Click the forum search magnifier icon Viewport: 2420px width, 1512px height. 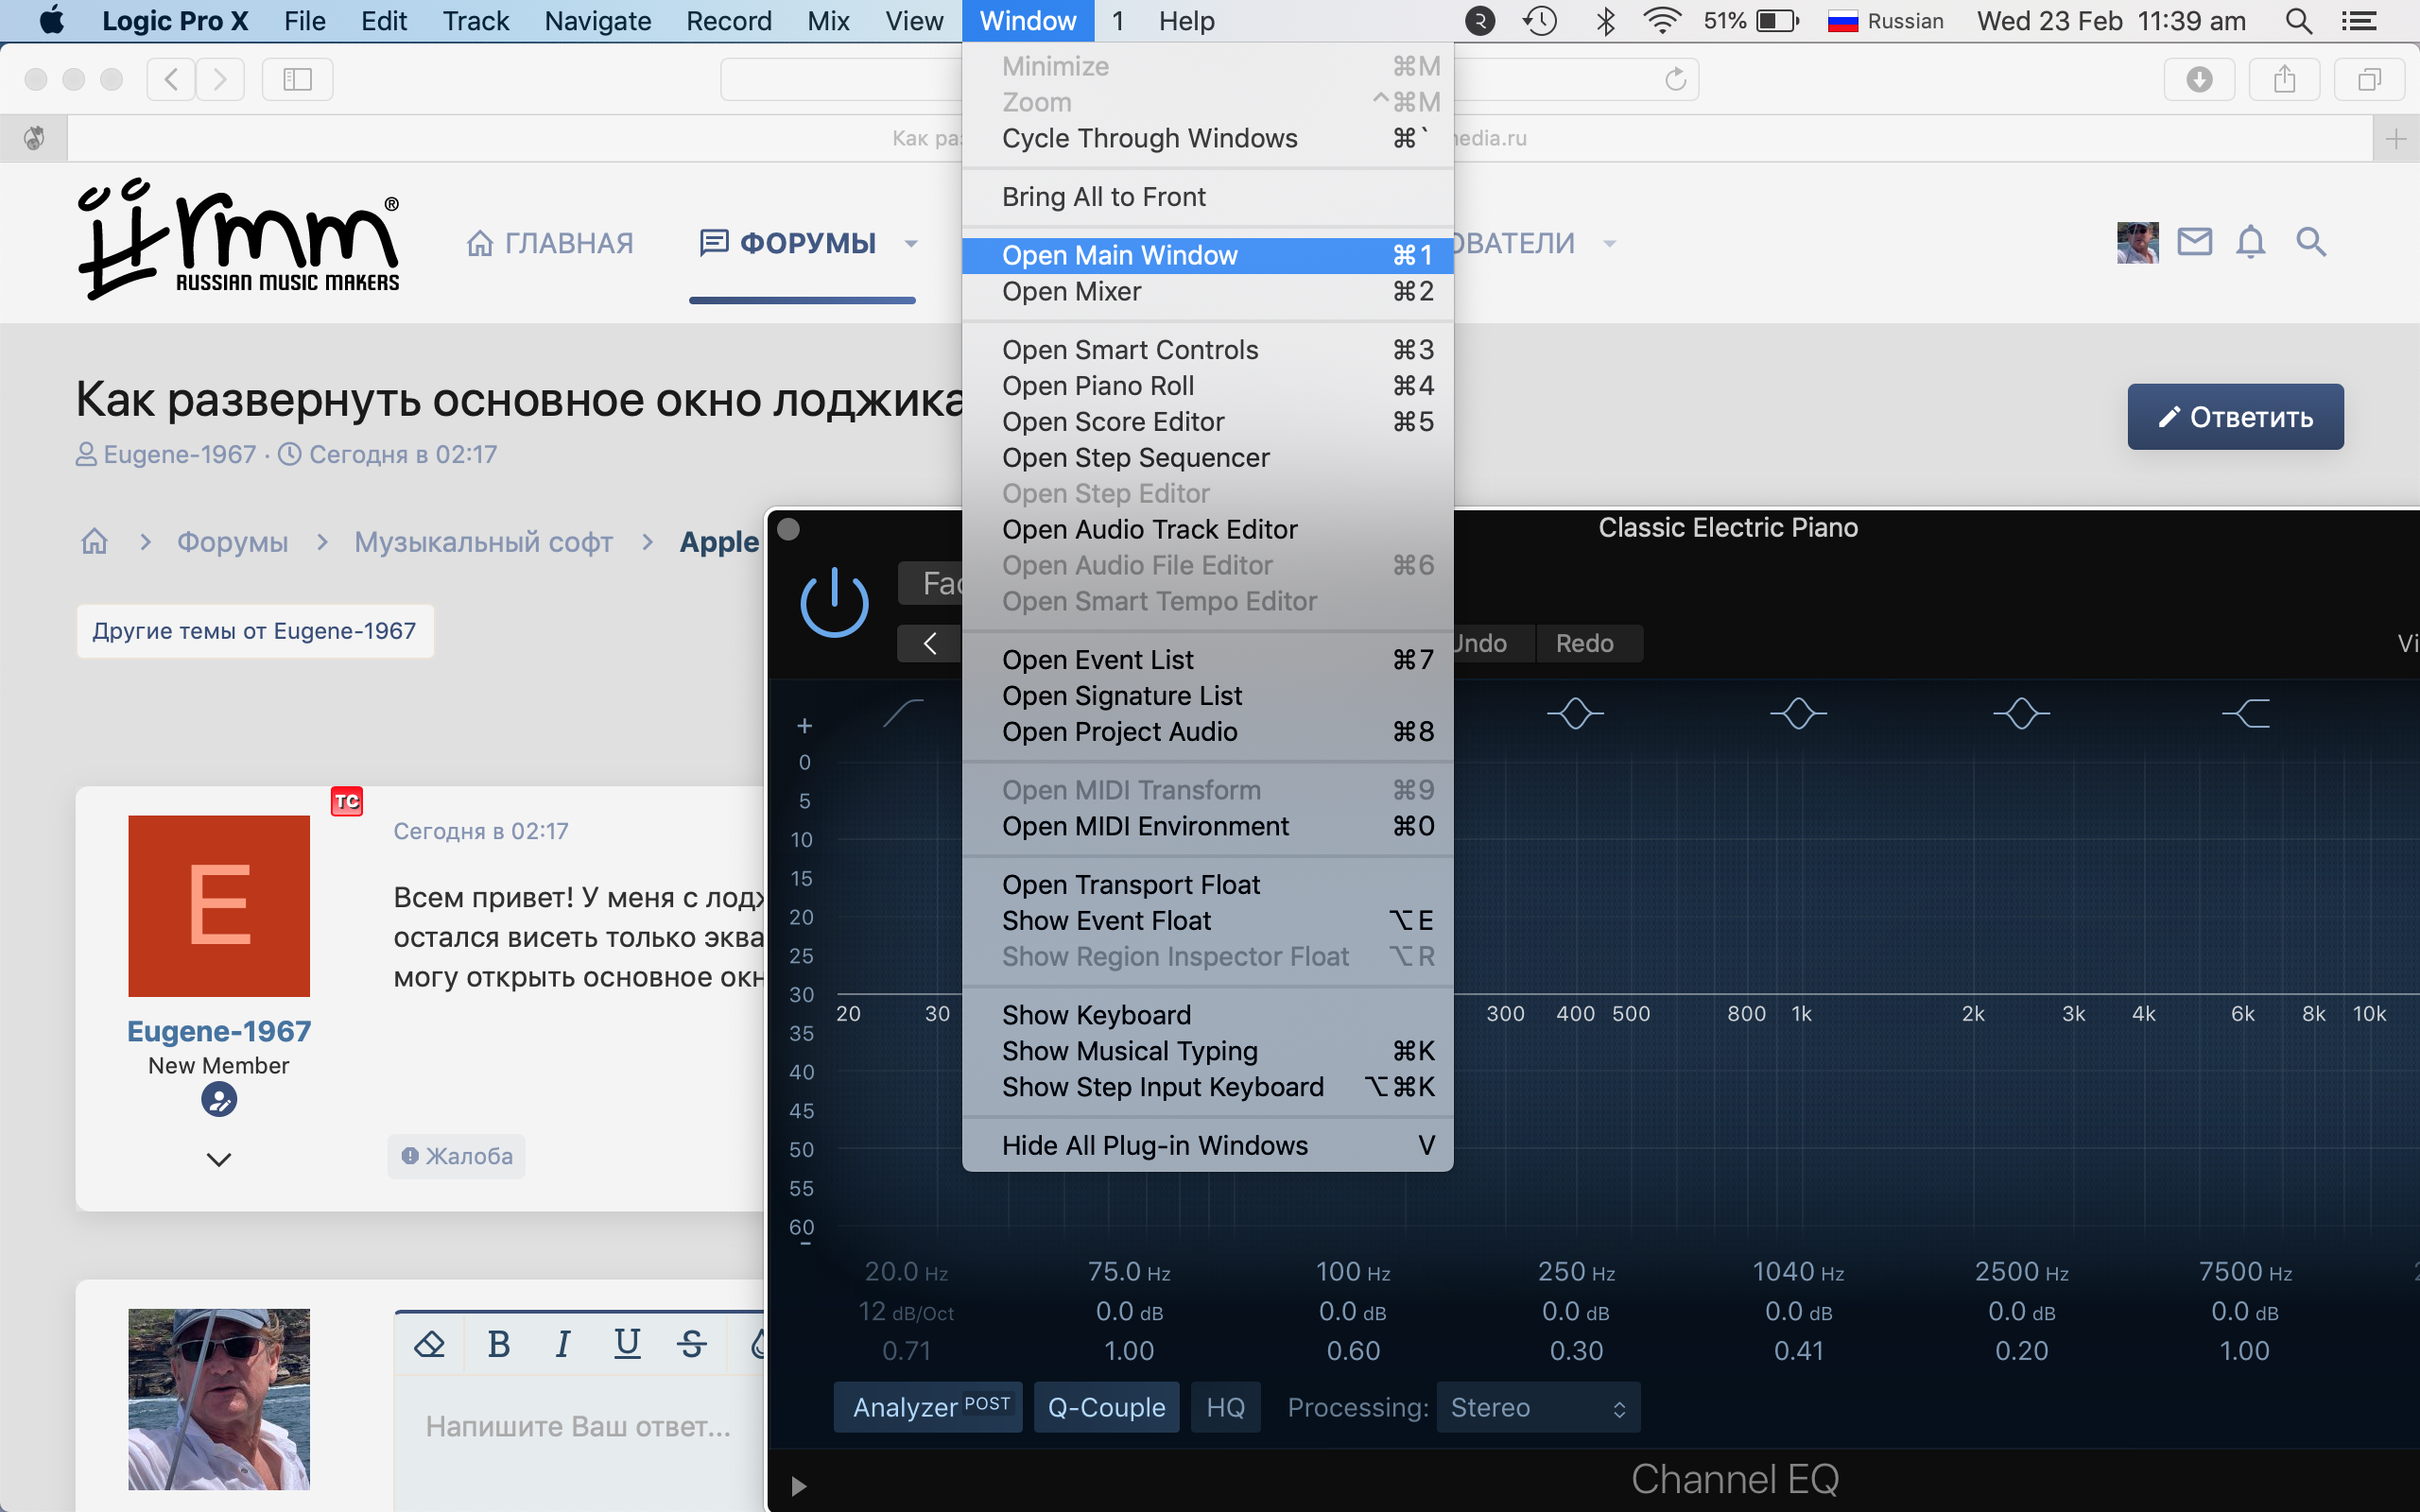tap(2311, 241)
